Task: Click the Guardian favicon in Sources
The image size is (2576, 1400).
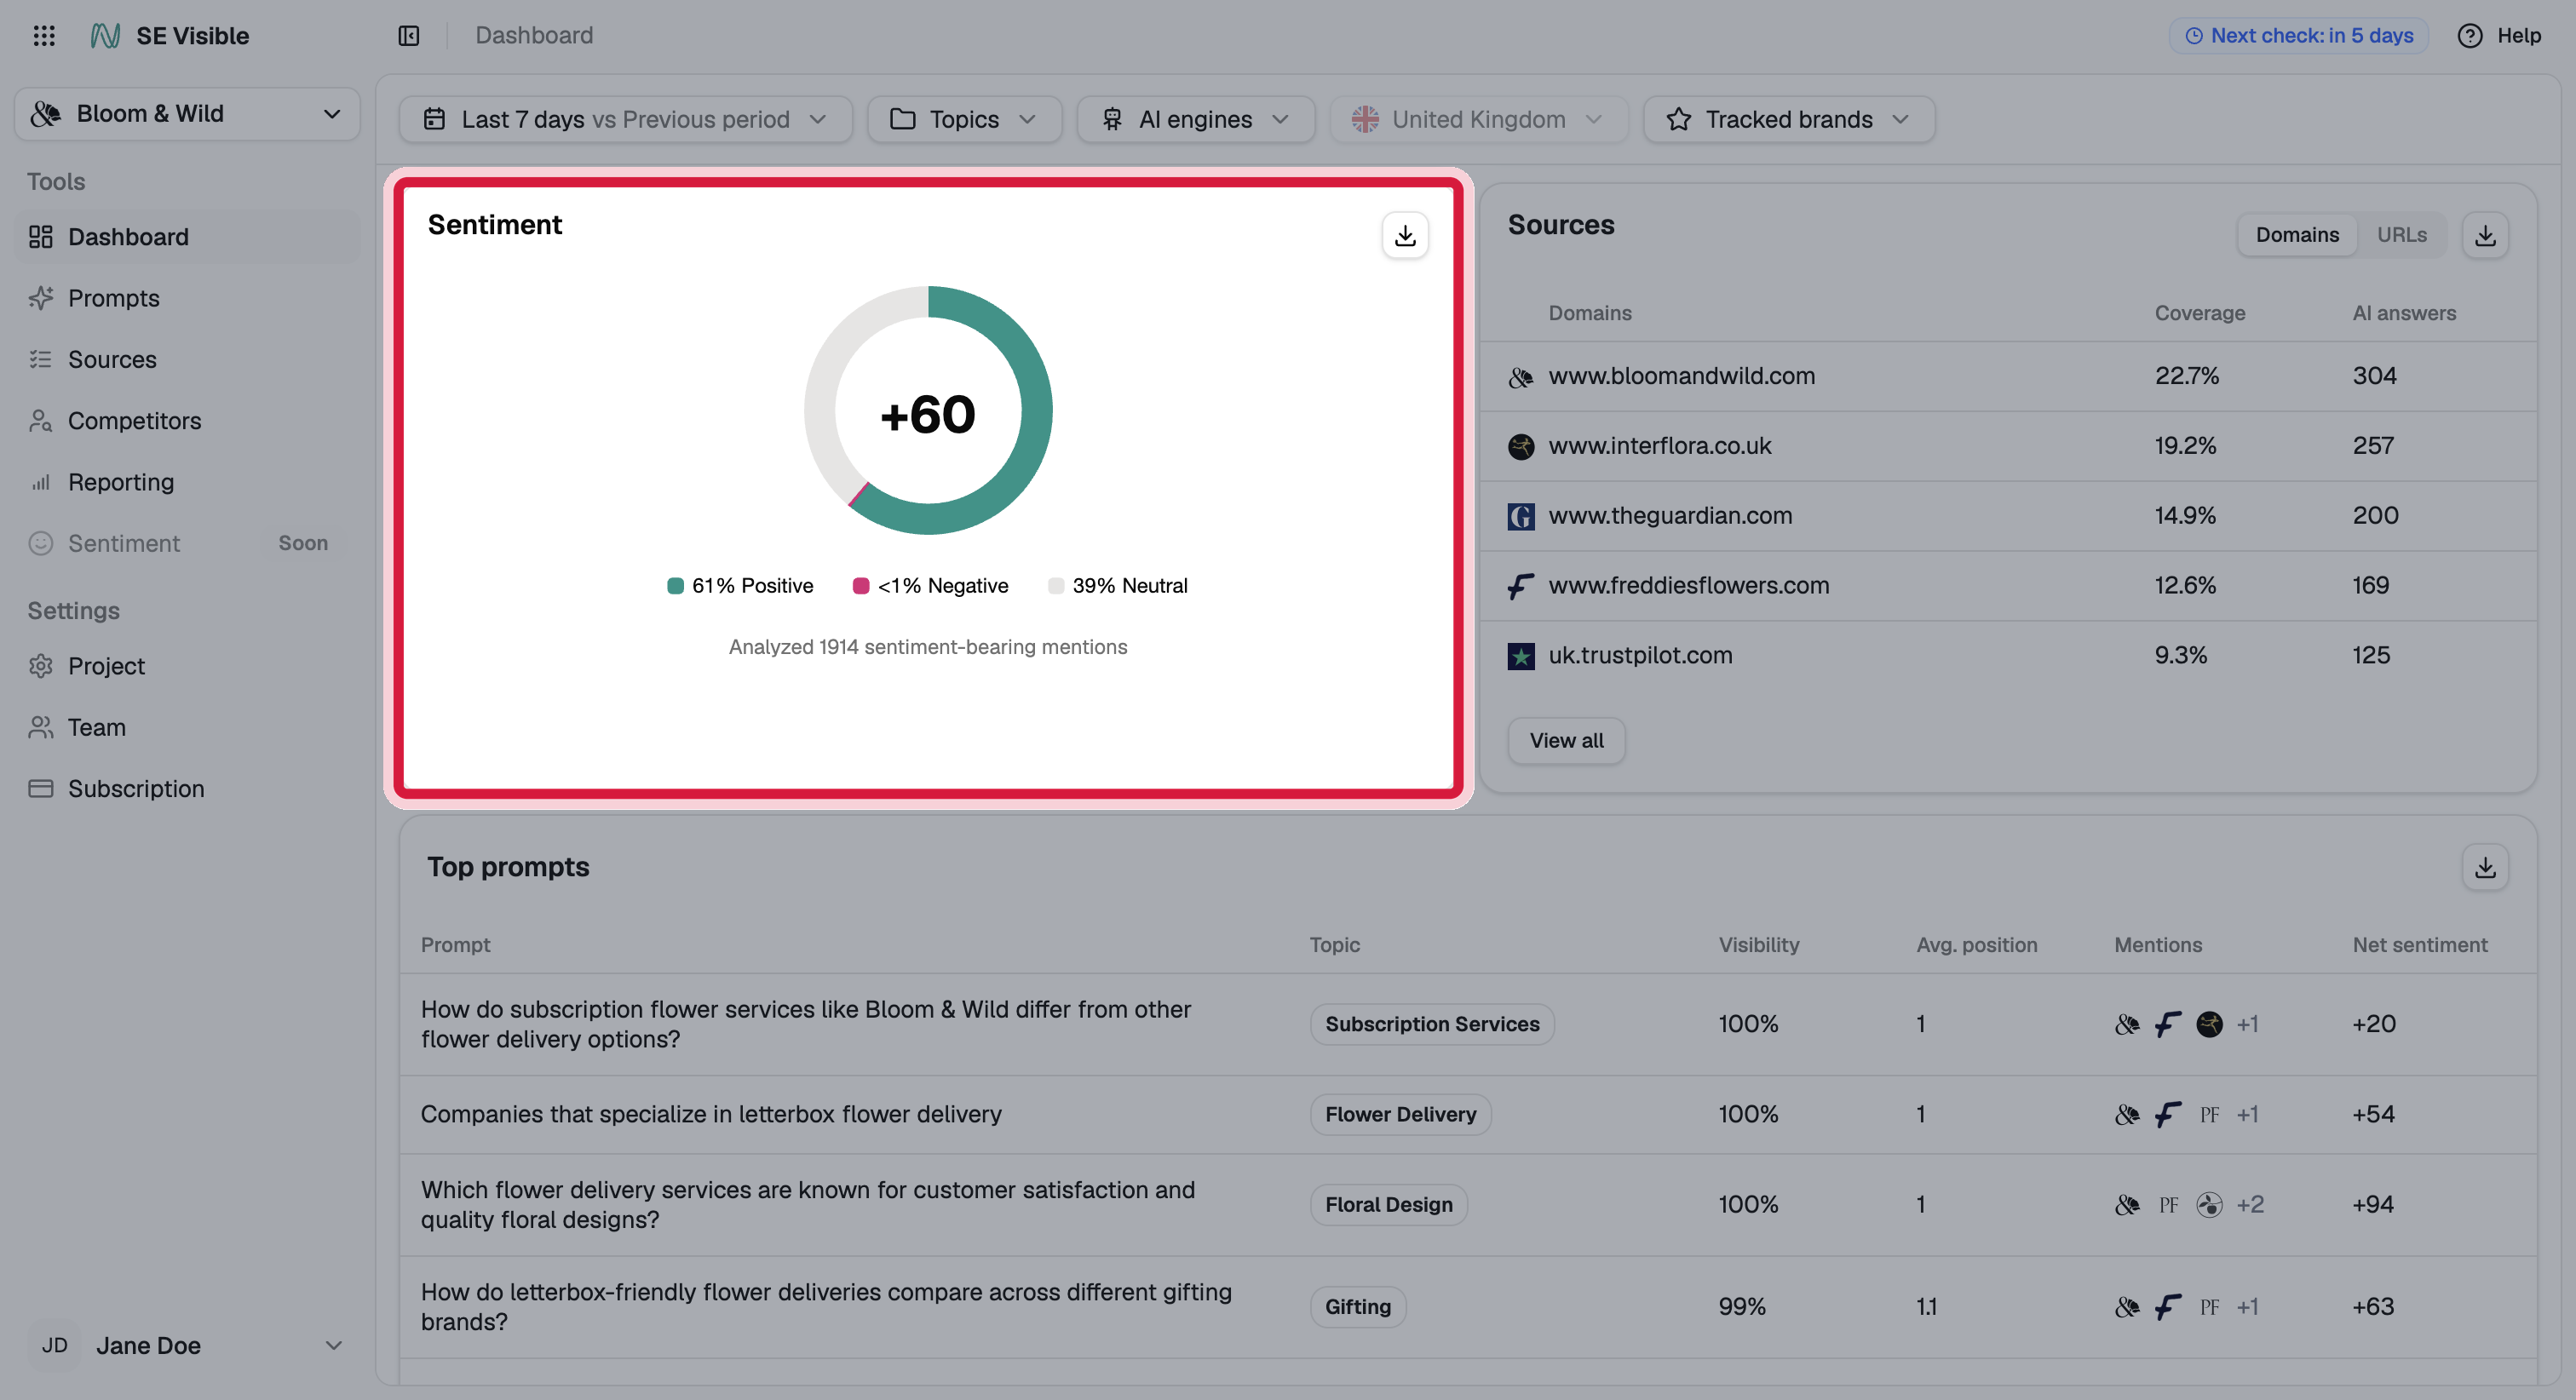Action: point(1521,516)
